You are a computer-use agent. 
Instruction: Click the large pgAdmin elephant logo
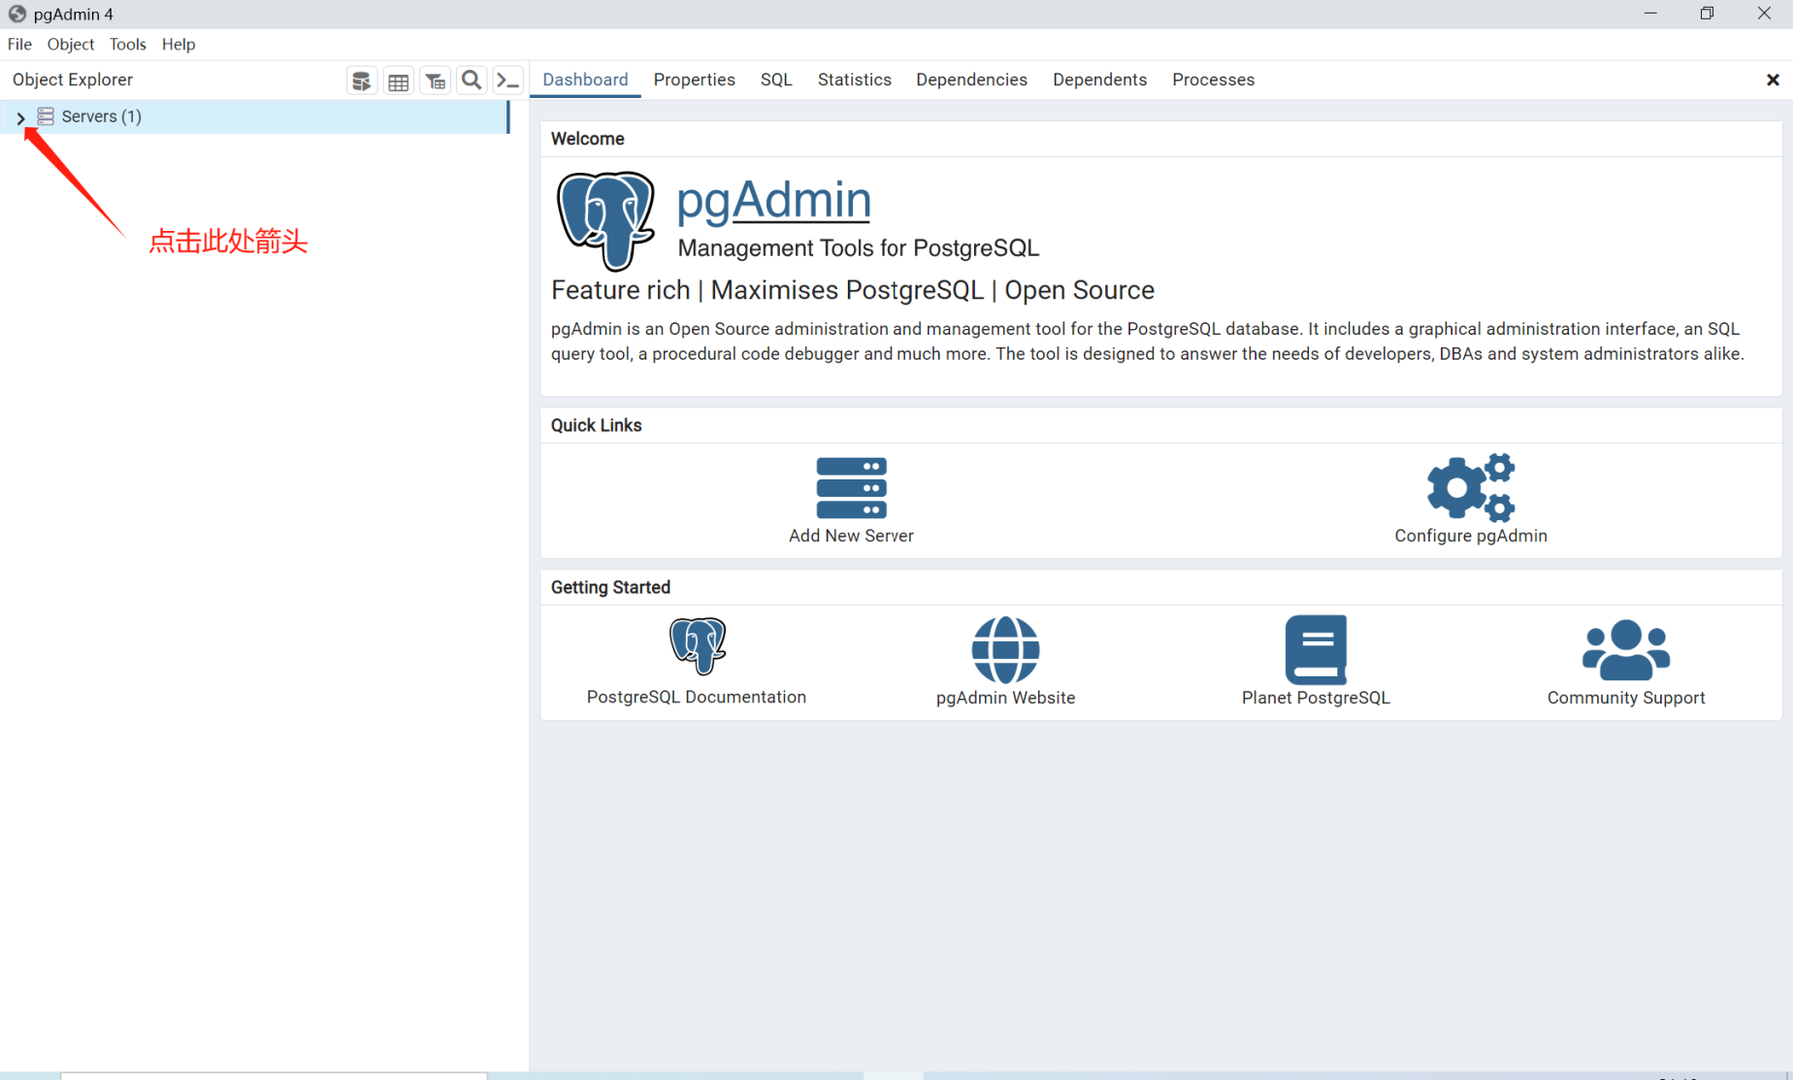click(606, 221)
